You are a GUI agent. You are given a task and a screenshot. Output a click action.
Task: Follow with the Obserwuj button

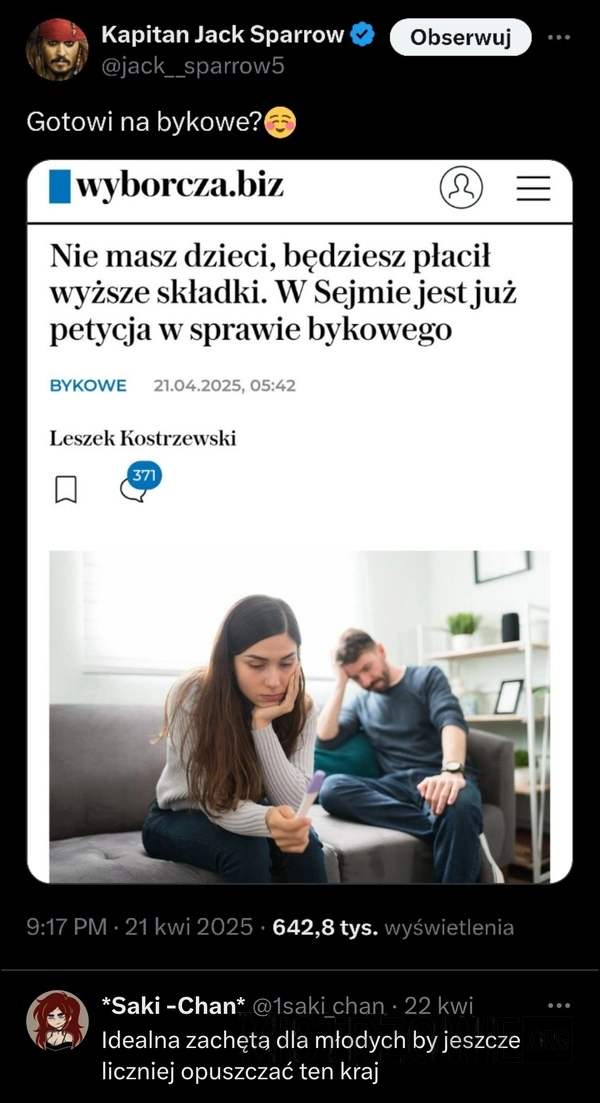[460, 37]
